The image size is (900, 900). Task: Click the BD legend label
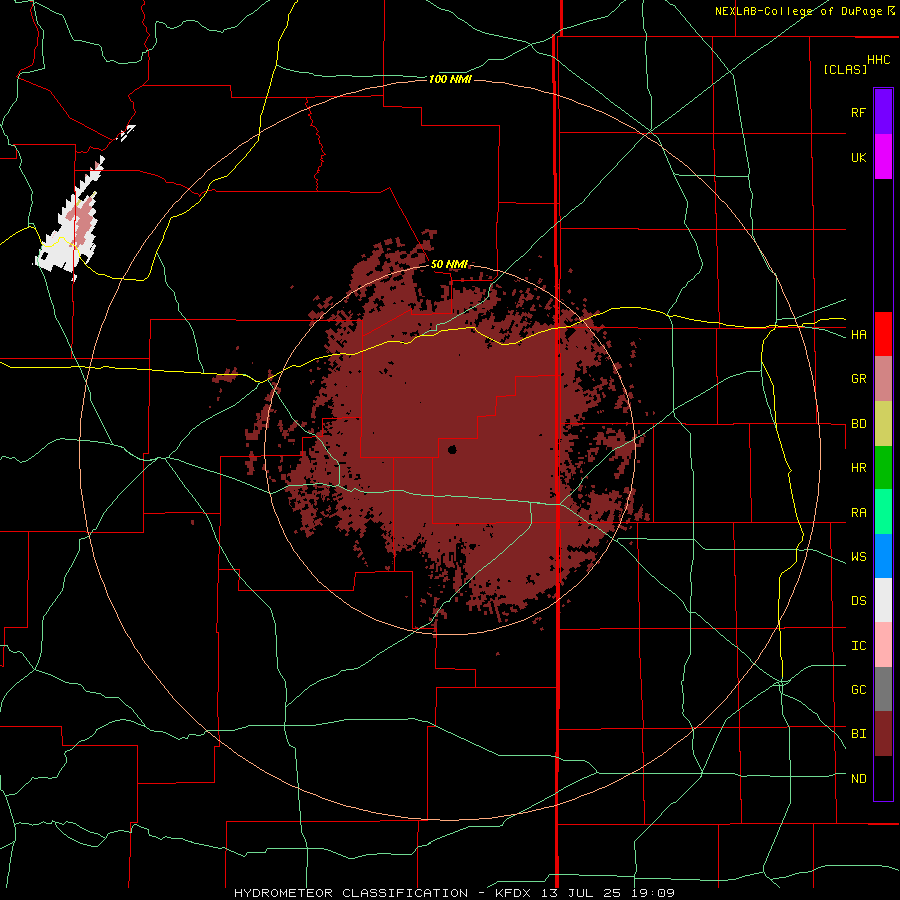(859, 424)
